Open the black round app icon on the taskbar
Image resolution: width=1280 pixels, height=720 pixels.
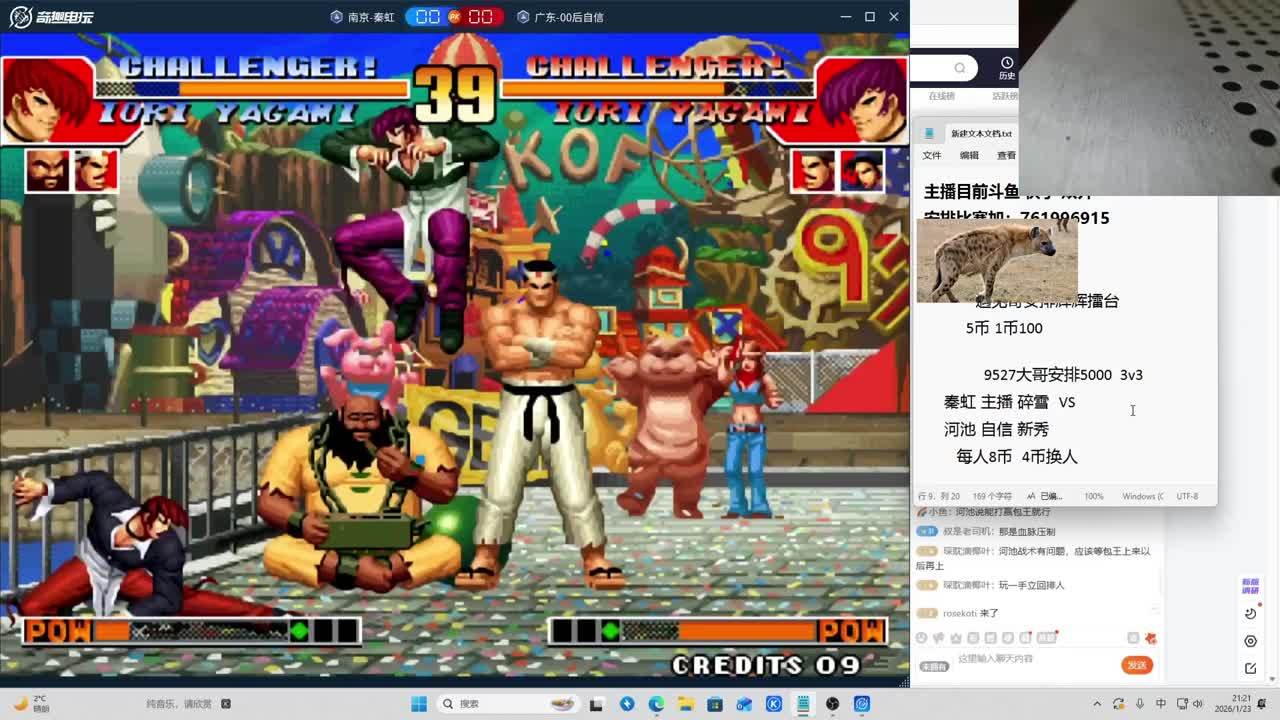(832, 704)
